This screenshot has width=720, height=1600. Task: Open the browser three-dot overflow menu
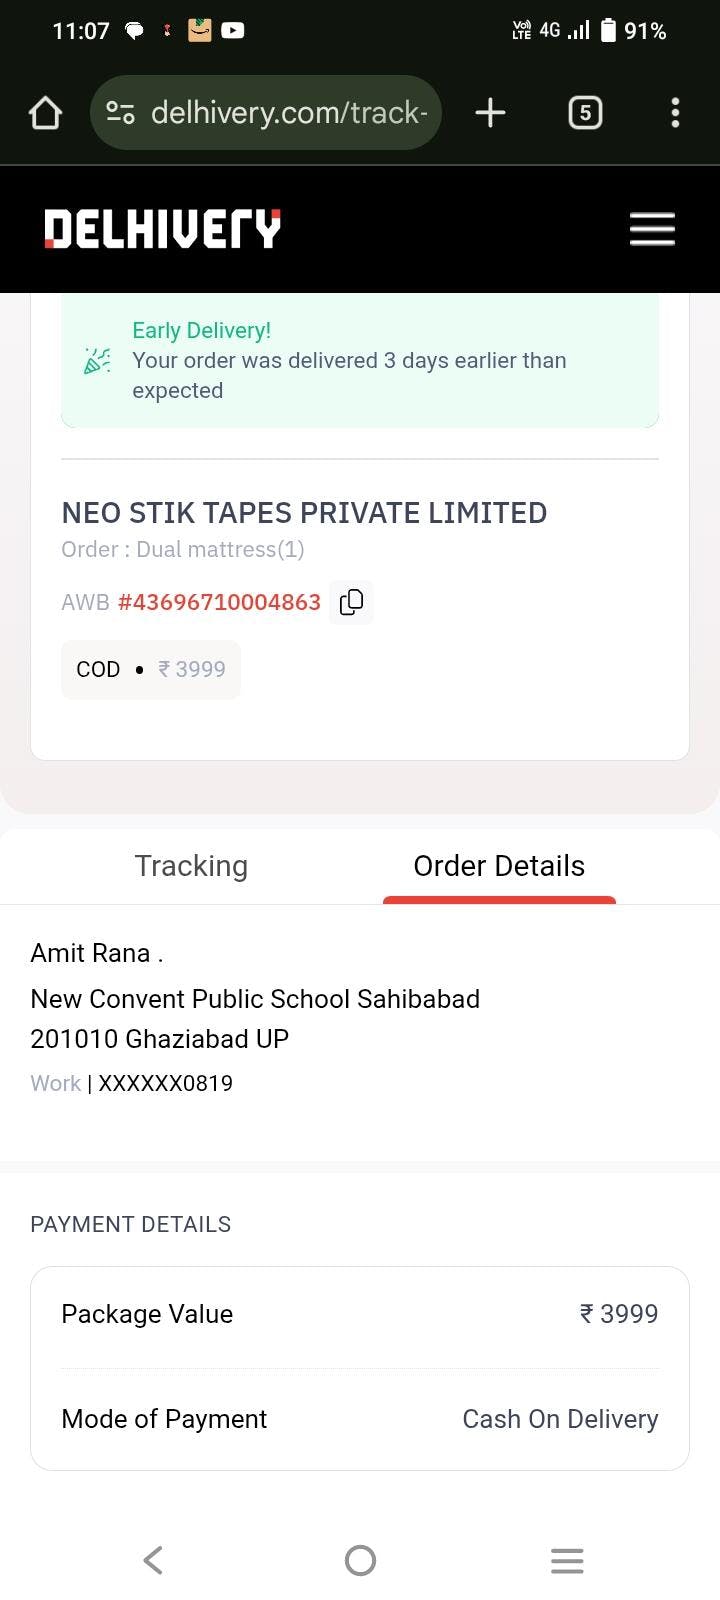(675, 113)
